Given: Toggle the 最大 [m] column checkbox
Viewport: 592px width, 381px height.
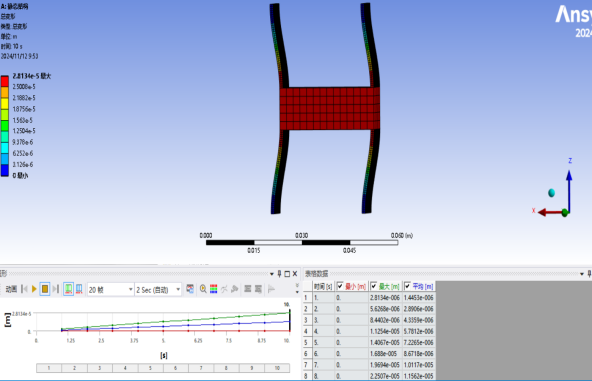Looking at the screenshot, I should point(373,286).
